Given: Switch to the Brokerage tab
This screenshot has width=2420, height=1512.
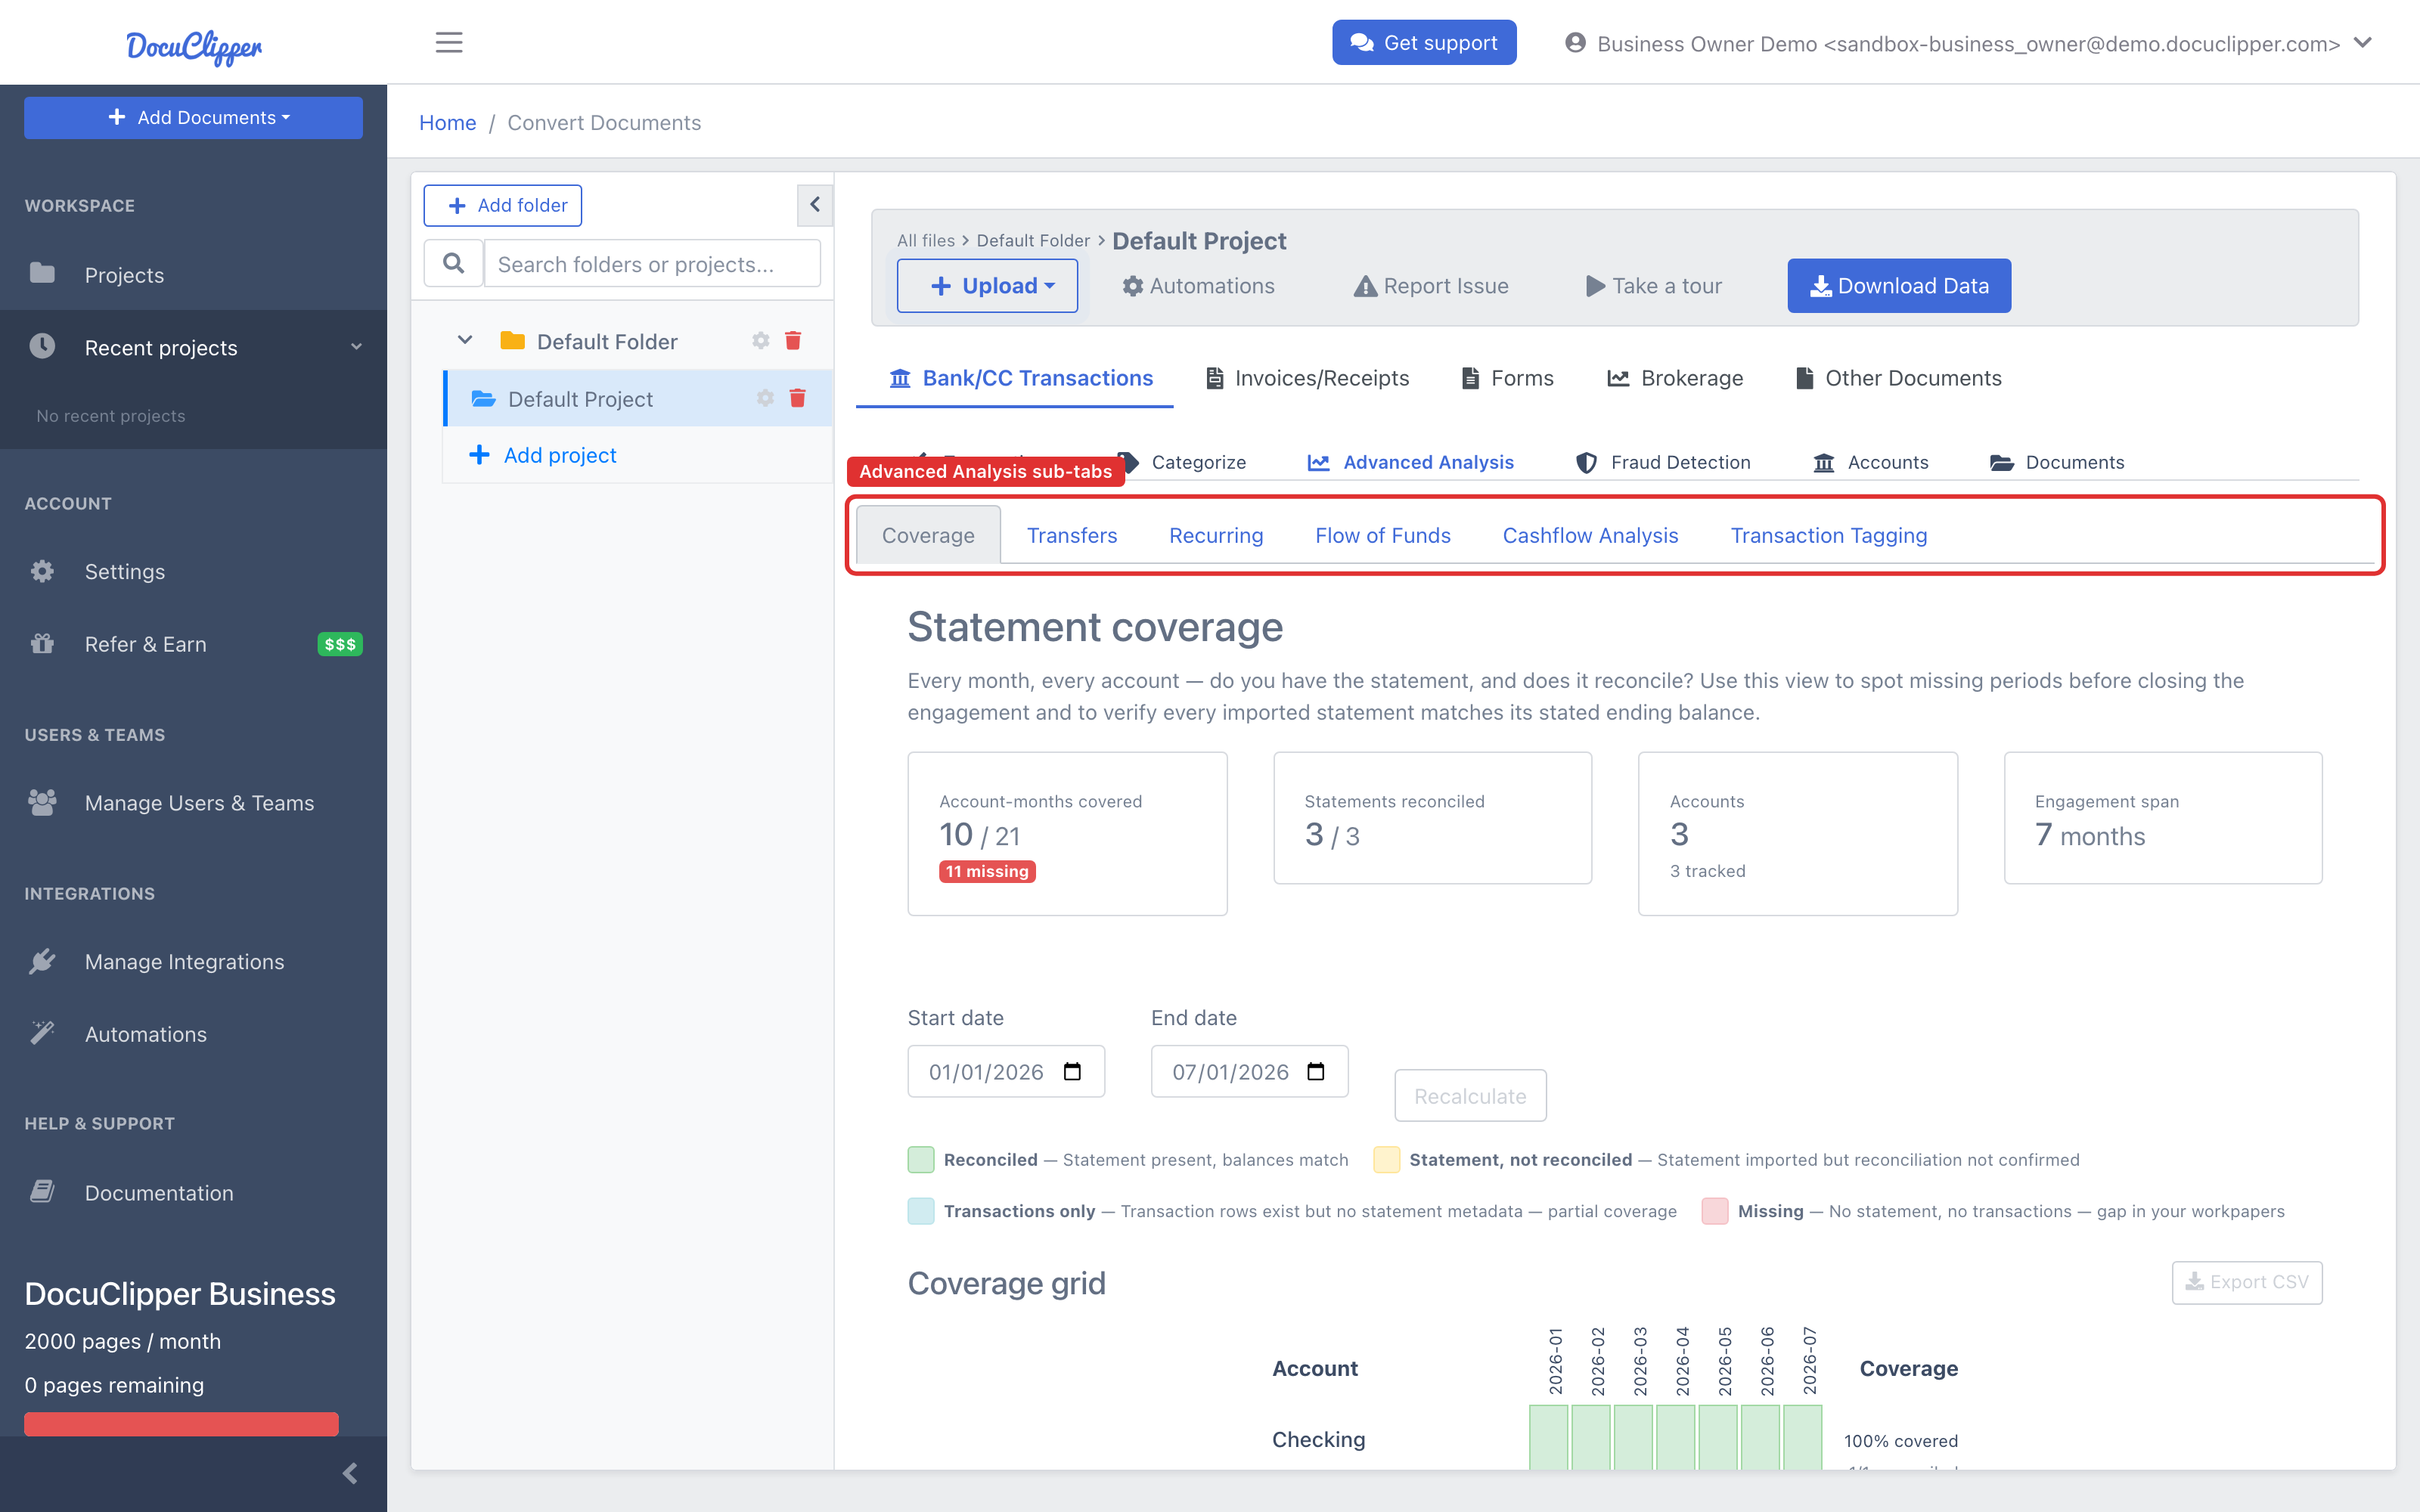Looking at the screenshot, I should click(1675, 377).
